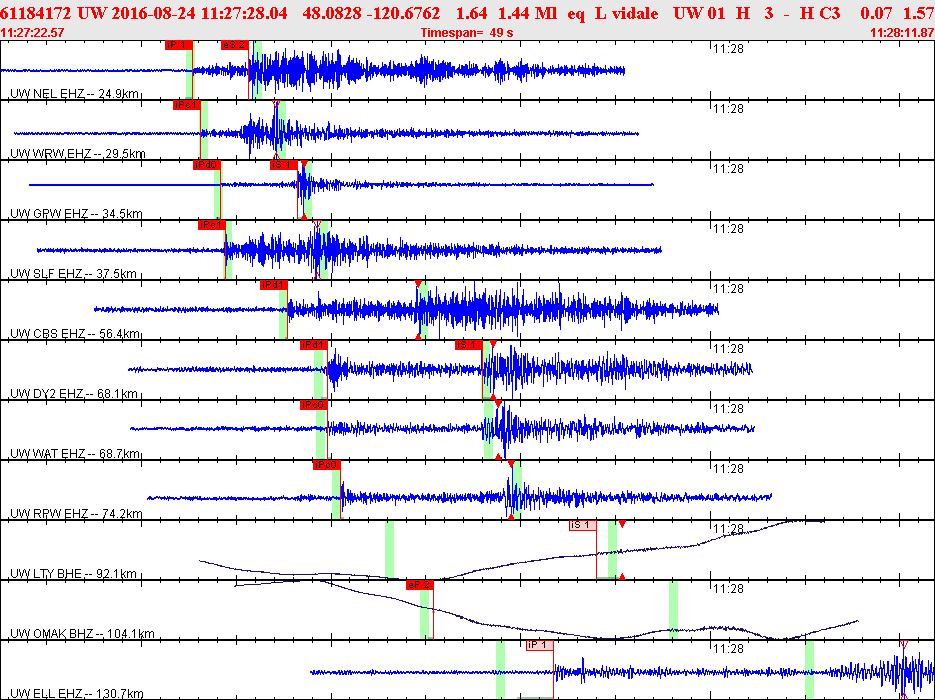Select the eS 2 pick flag on NEL trace

(x=234, y=45)
